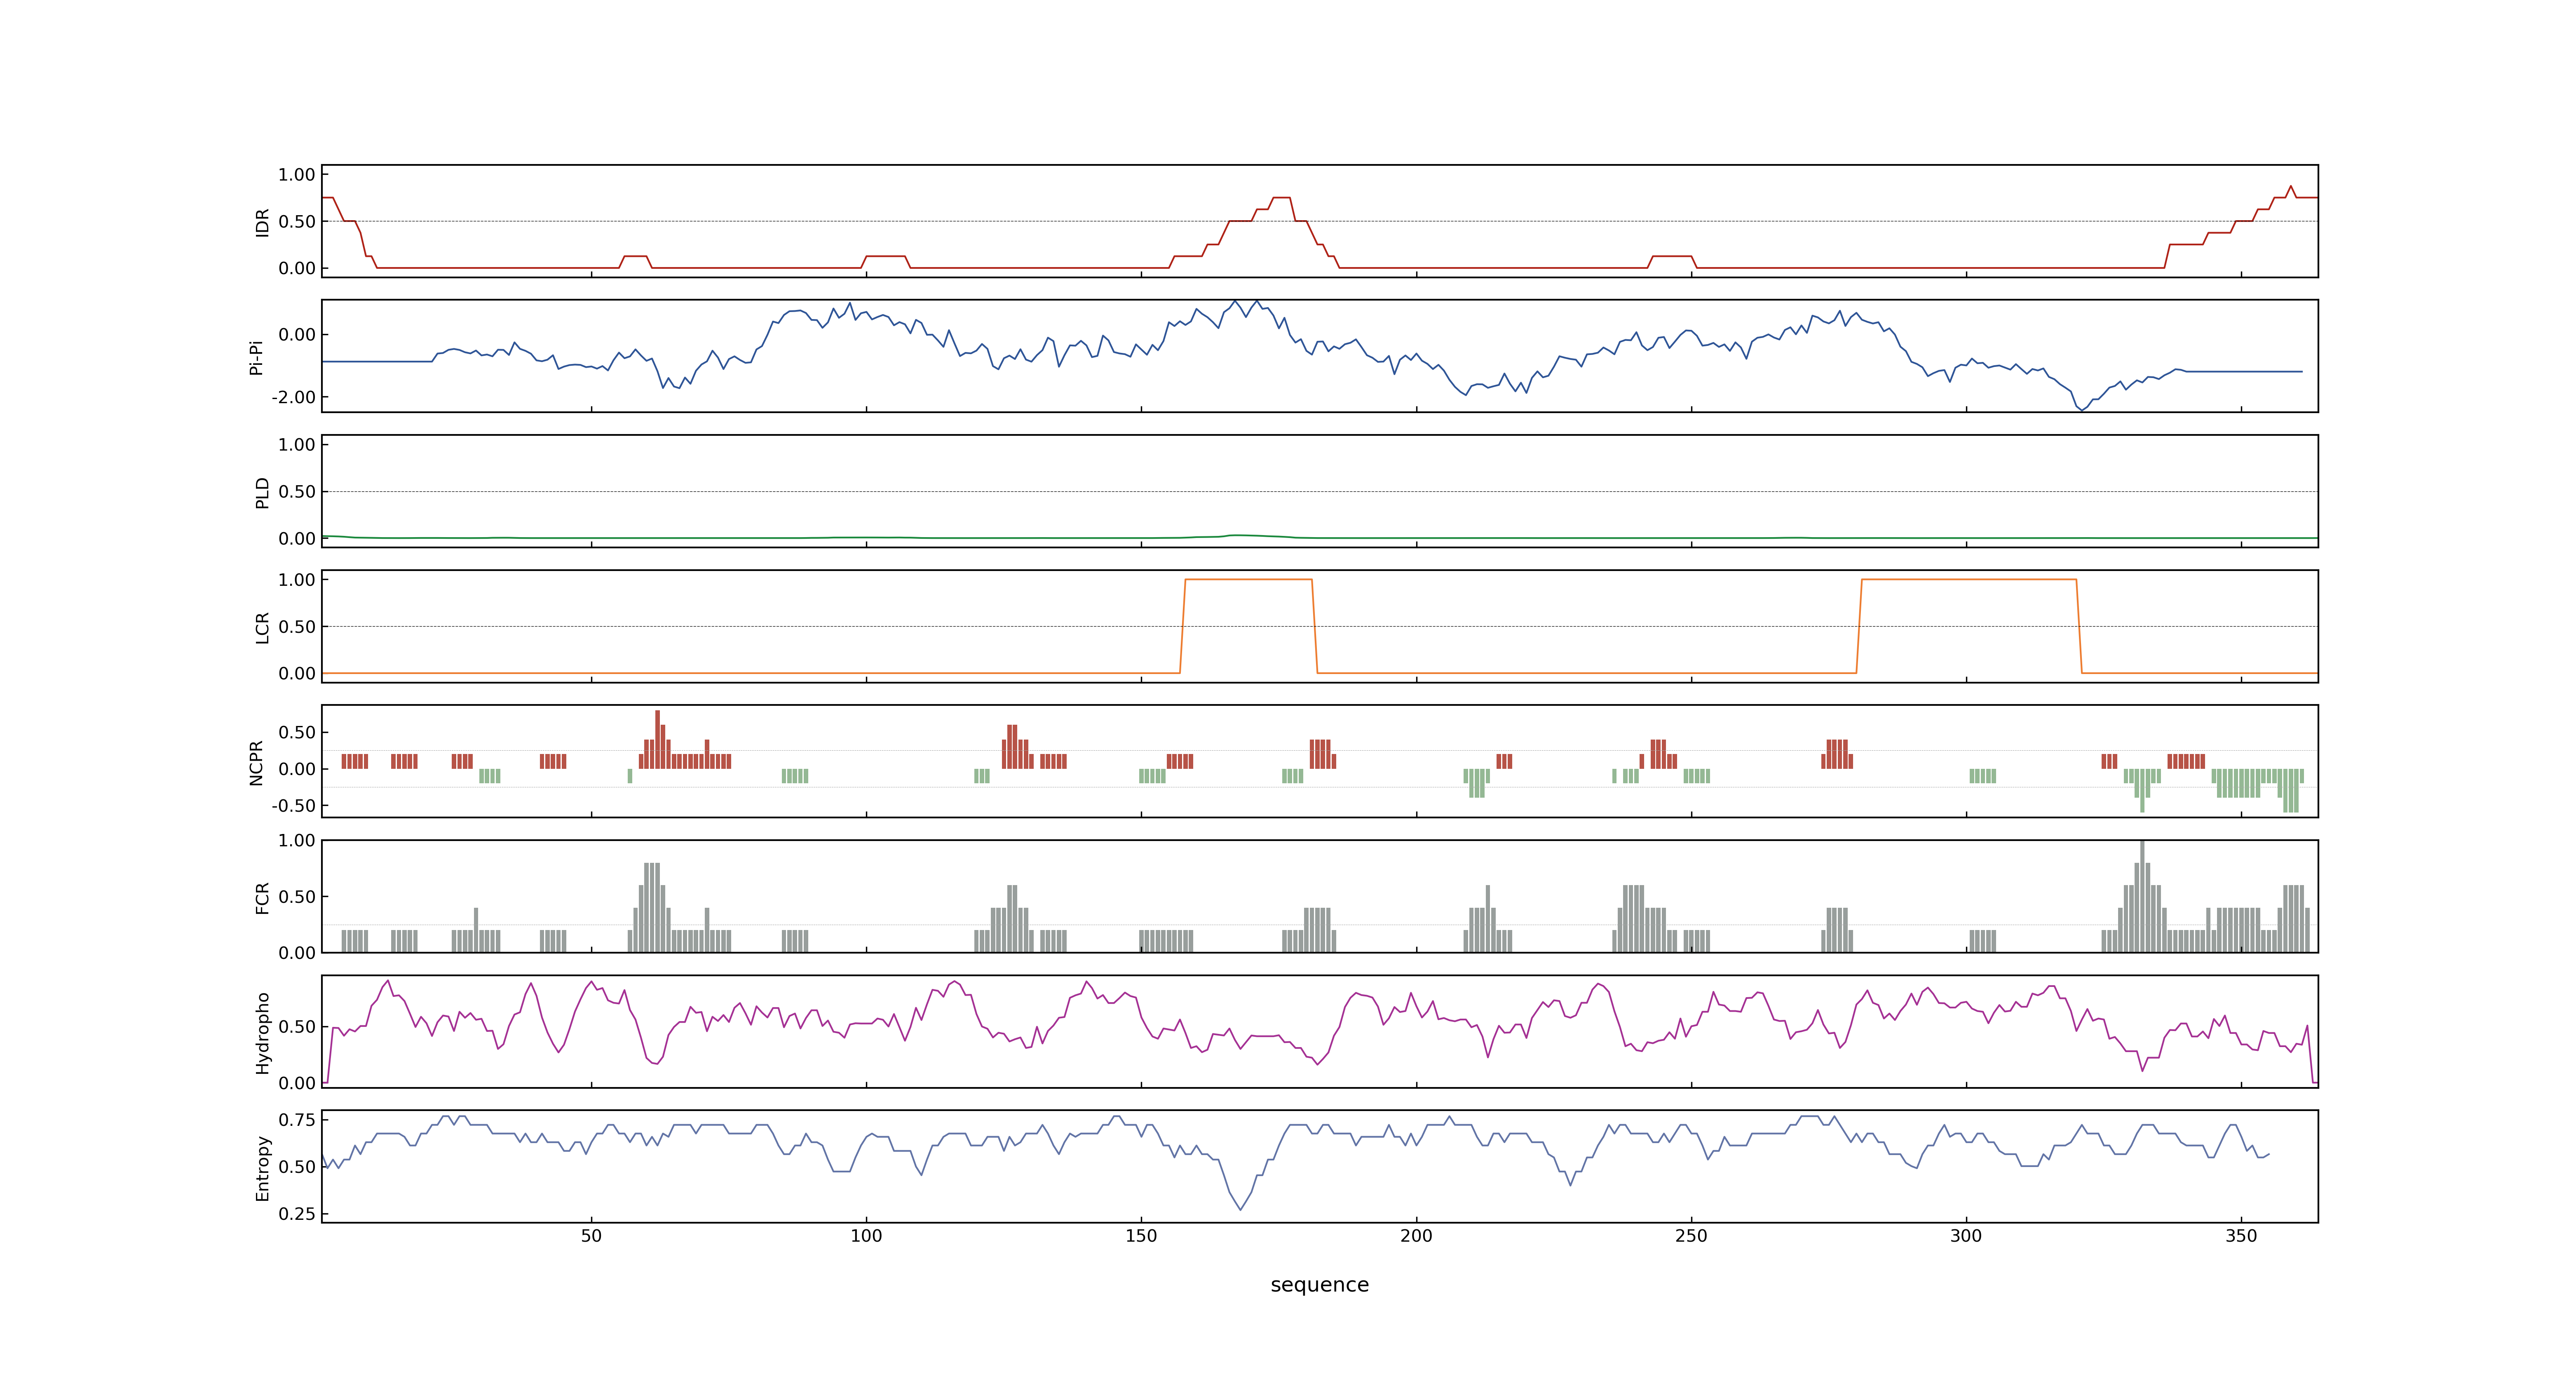Click the IDR peak near position 175

coord(1281,198)
